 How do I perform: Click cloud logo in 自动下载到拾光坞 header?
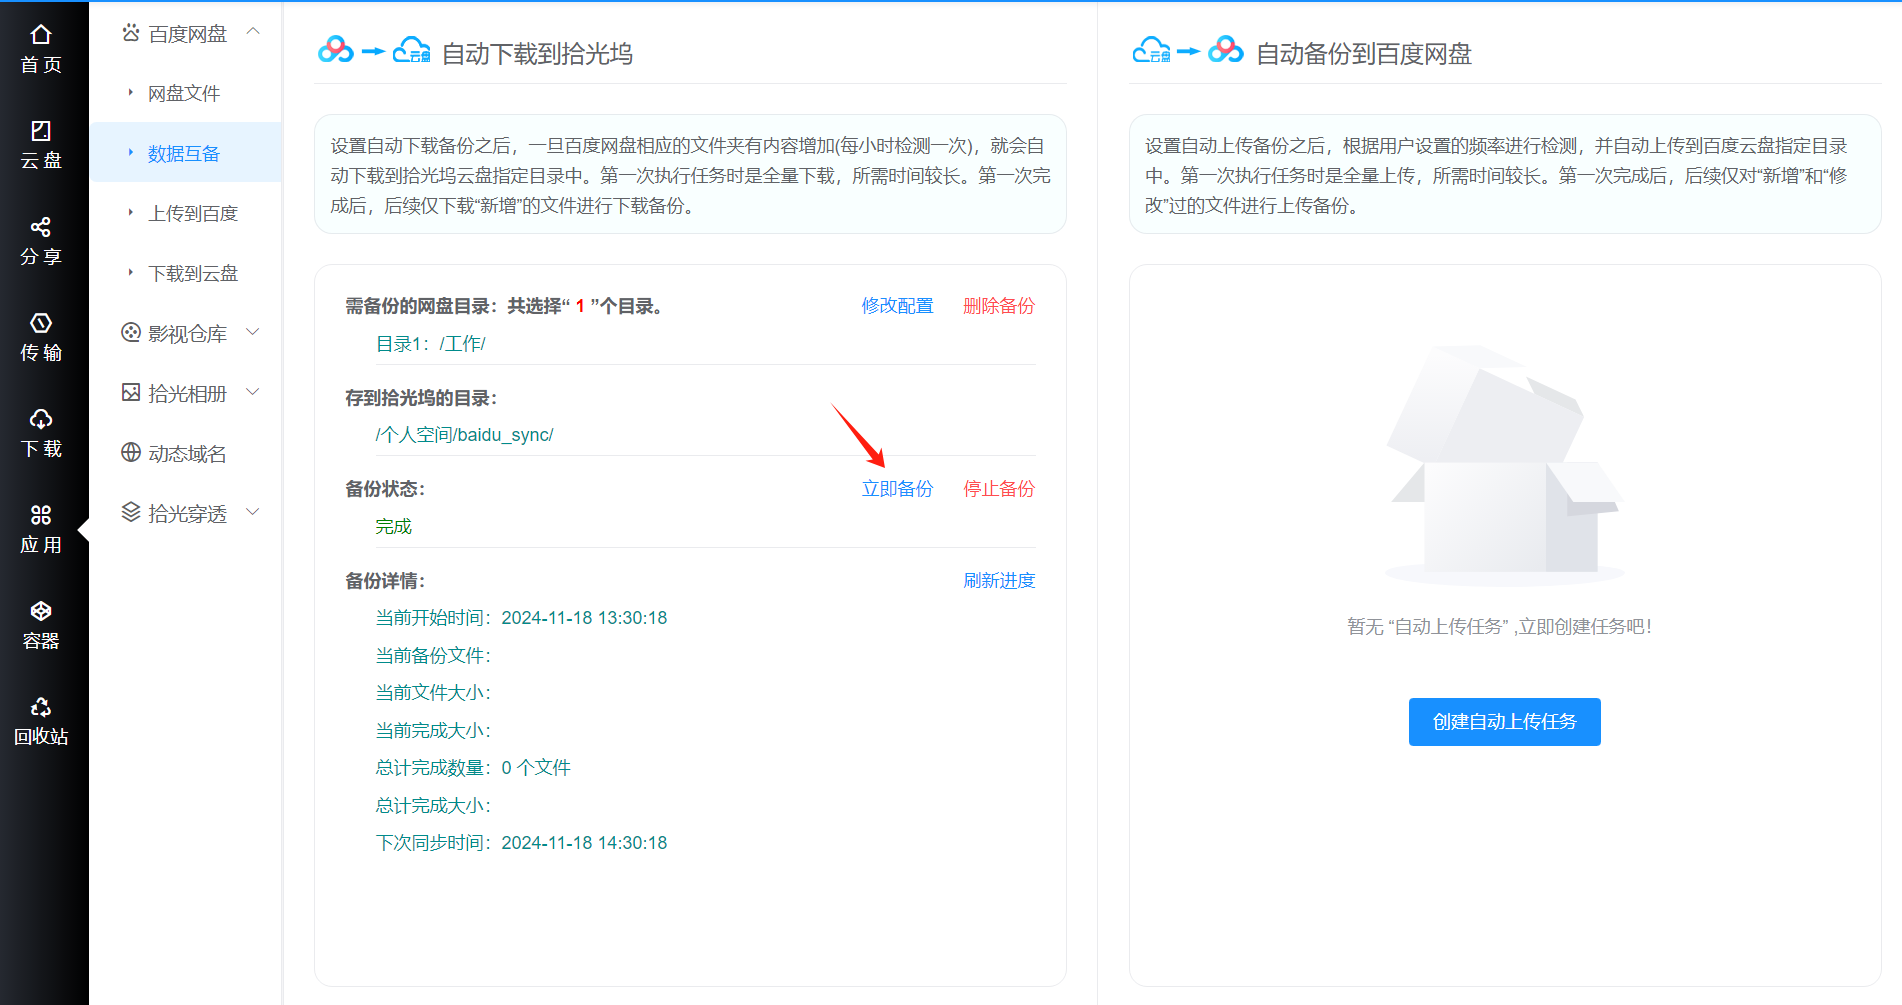point(411,50)
